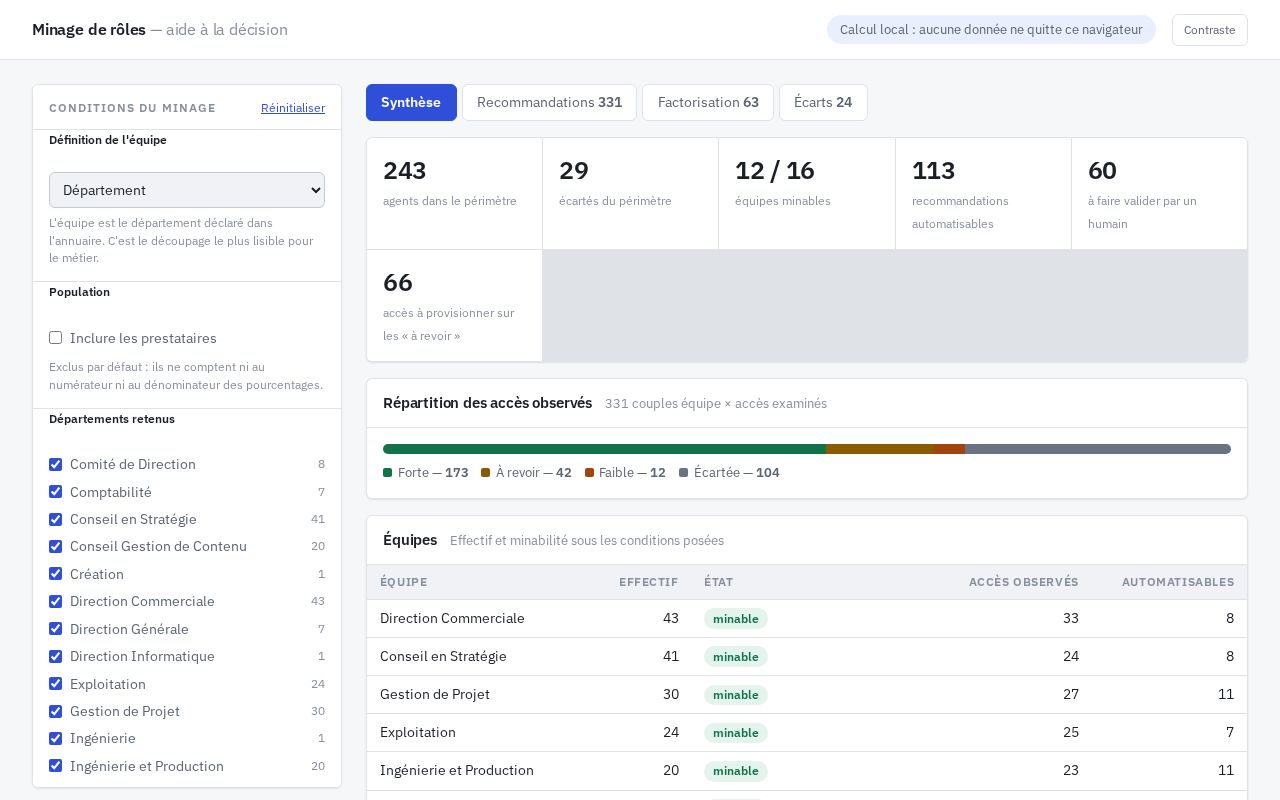This screenshot has width=1280, height=800.
Task: Open the Département team definition dropdown
Action: click(x=187, y=190)
